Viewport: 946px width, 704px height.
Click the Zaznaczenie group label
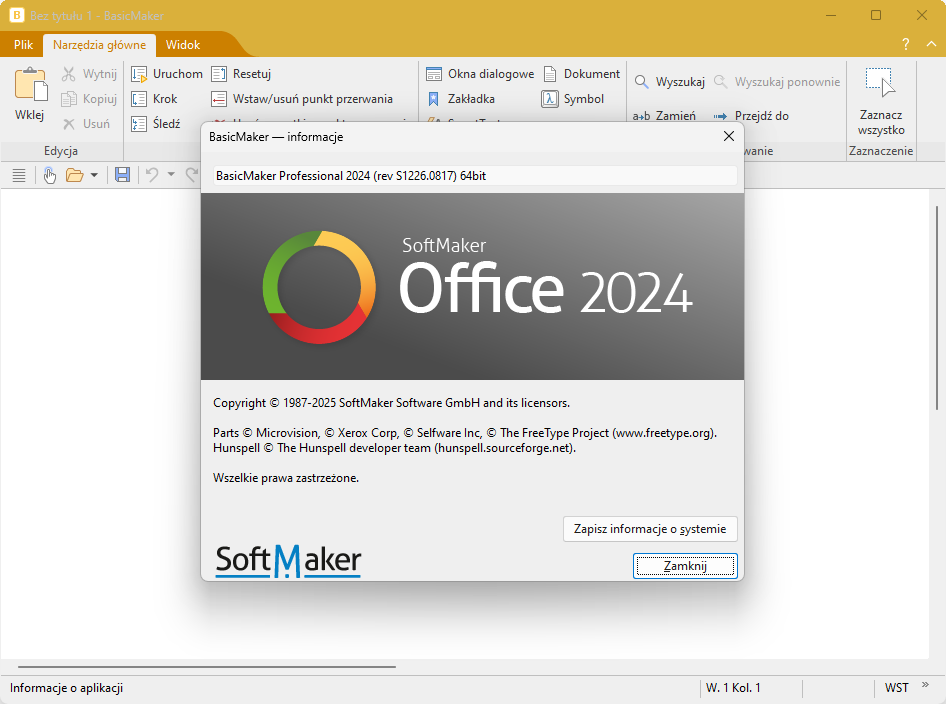coord(881,151)
